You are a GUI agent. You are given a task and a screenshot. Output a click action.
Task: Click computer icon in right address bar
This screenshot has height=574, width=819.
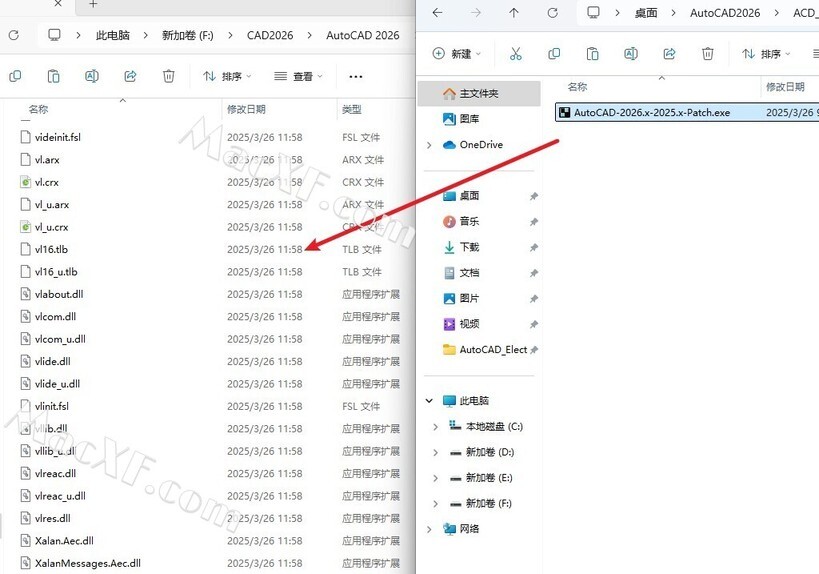pyautogui.click(x=593, y=13)
